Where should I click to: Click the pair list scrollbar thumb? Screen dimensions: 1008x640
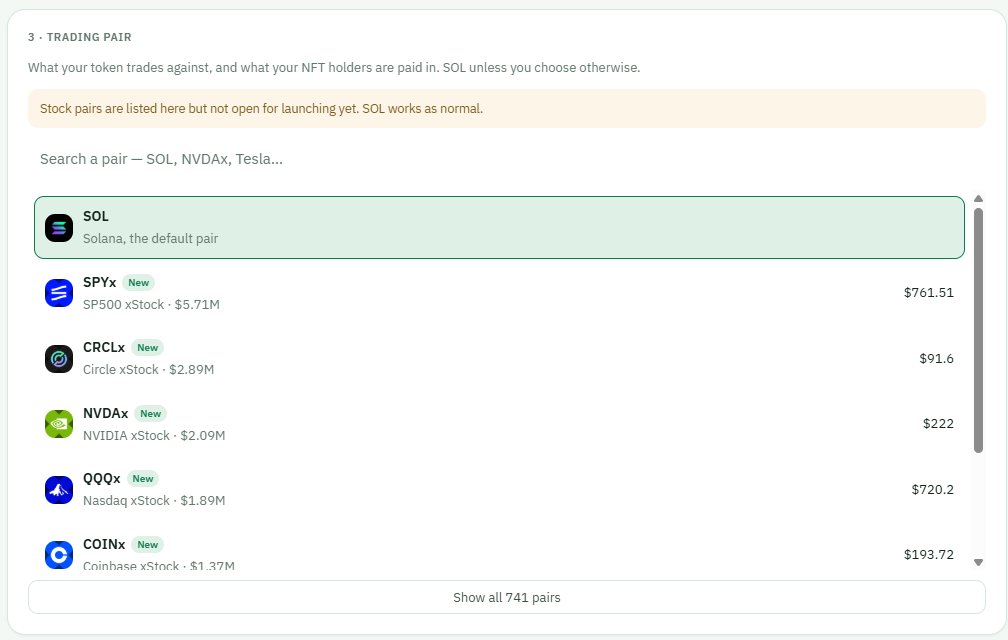[978, 330]
